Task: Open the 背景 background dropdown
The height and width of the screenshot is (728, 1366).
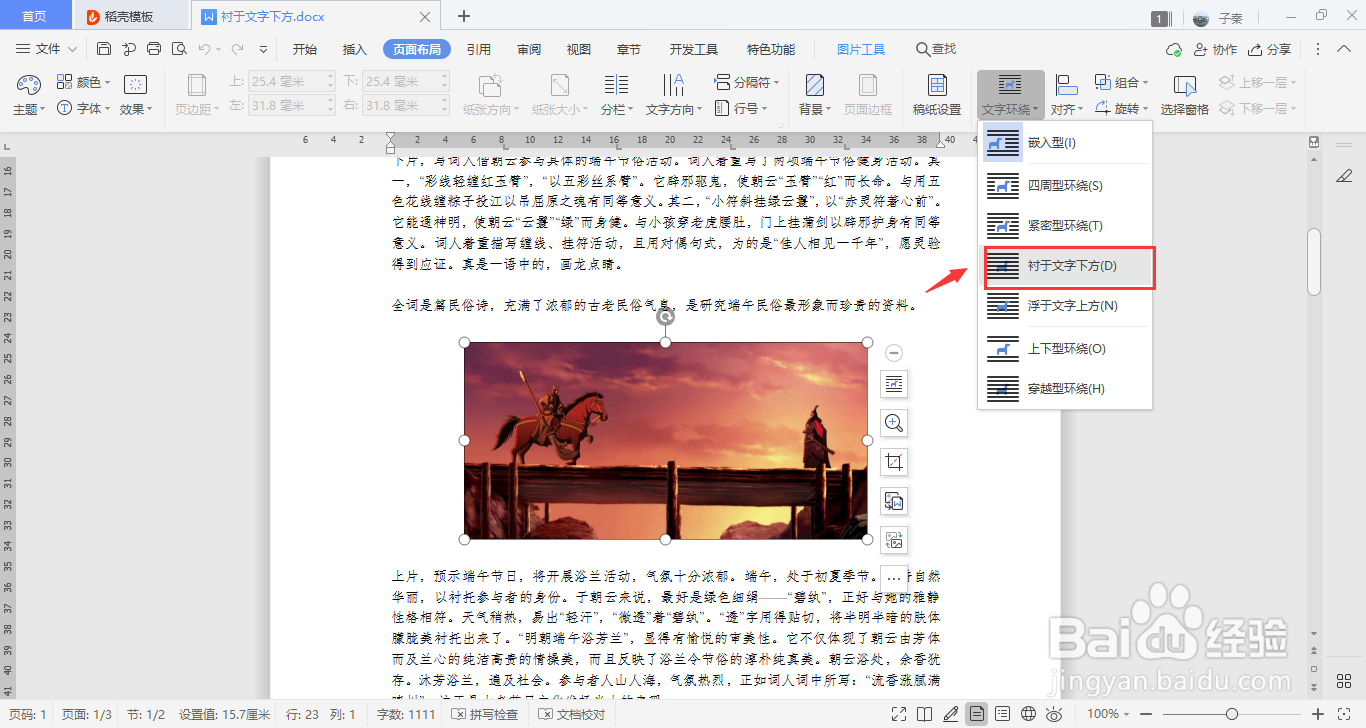Action: click(x=815, y=95)
